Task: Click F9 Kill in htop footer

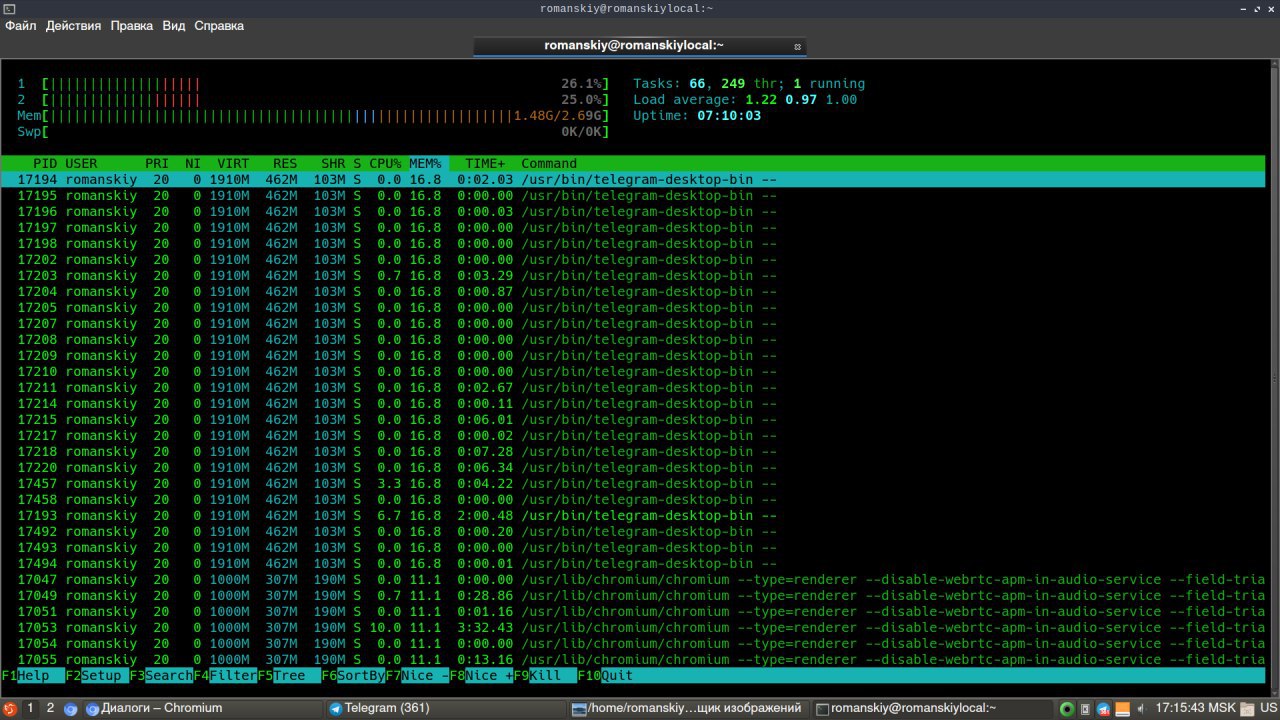Action: [545, 676]
